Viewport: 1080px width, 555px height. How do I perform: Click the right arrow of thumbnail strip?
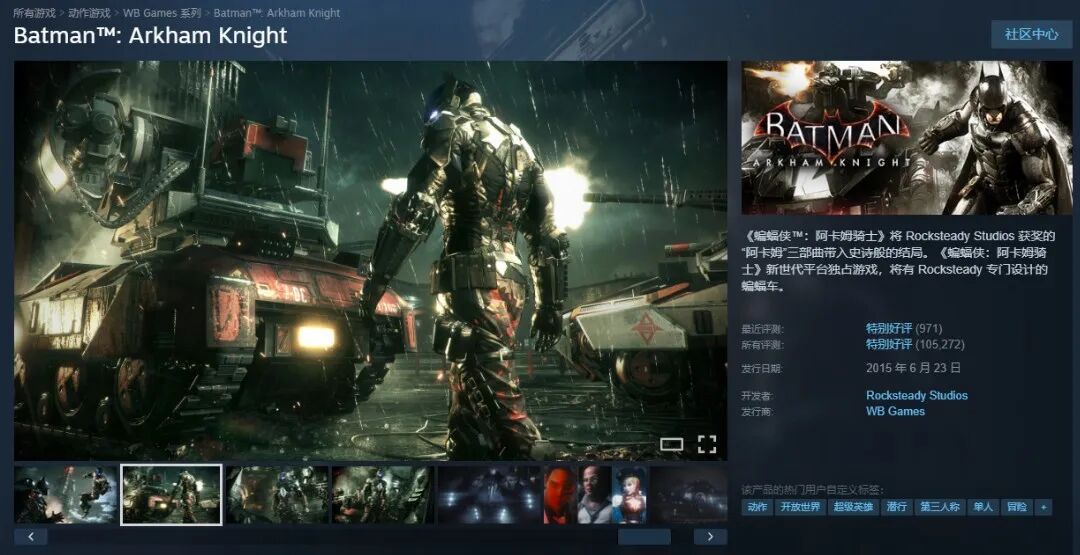click(x=710, y=536)
